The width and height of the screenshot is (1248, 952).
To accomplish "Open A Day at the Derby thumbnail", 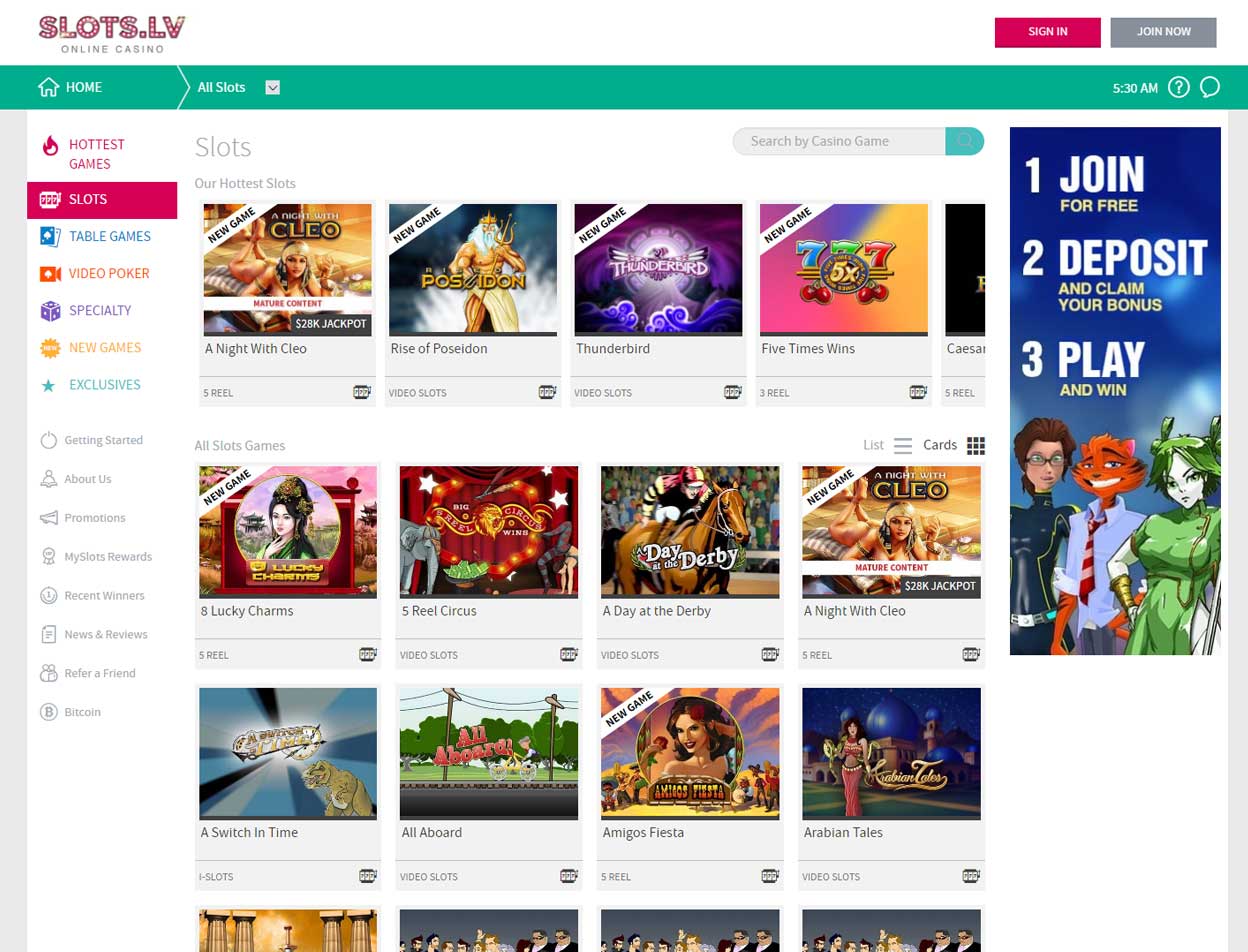I will [690, 532].
